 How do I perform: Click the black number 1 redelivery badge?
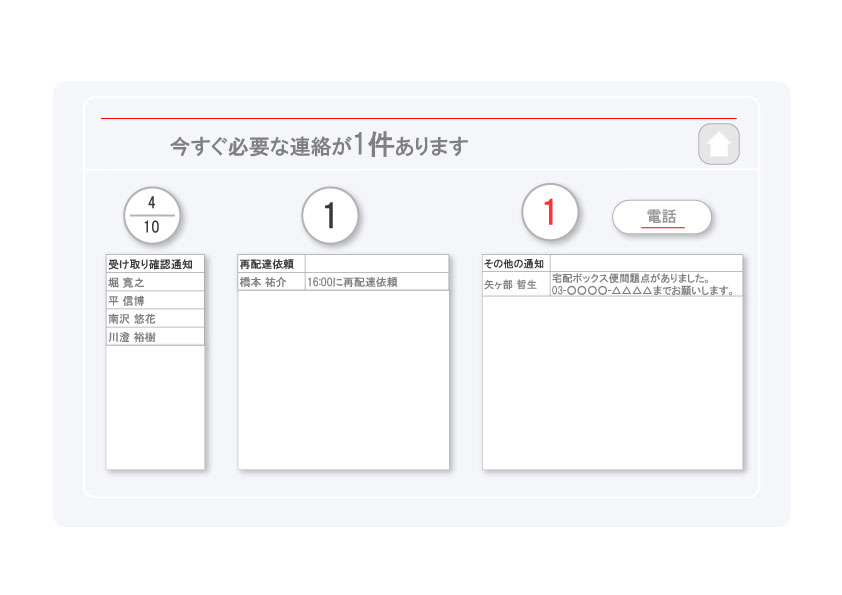pyautogui.click(x=330, y=215)
